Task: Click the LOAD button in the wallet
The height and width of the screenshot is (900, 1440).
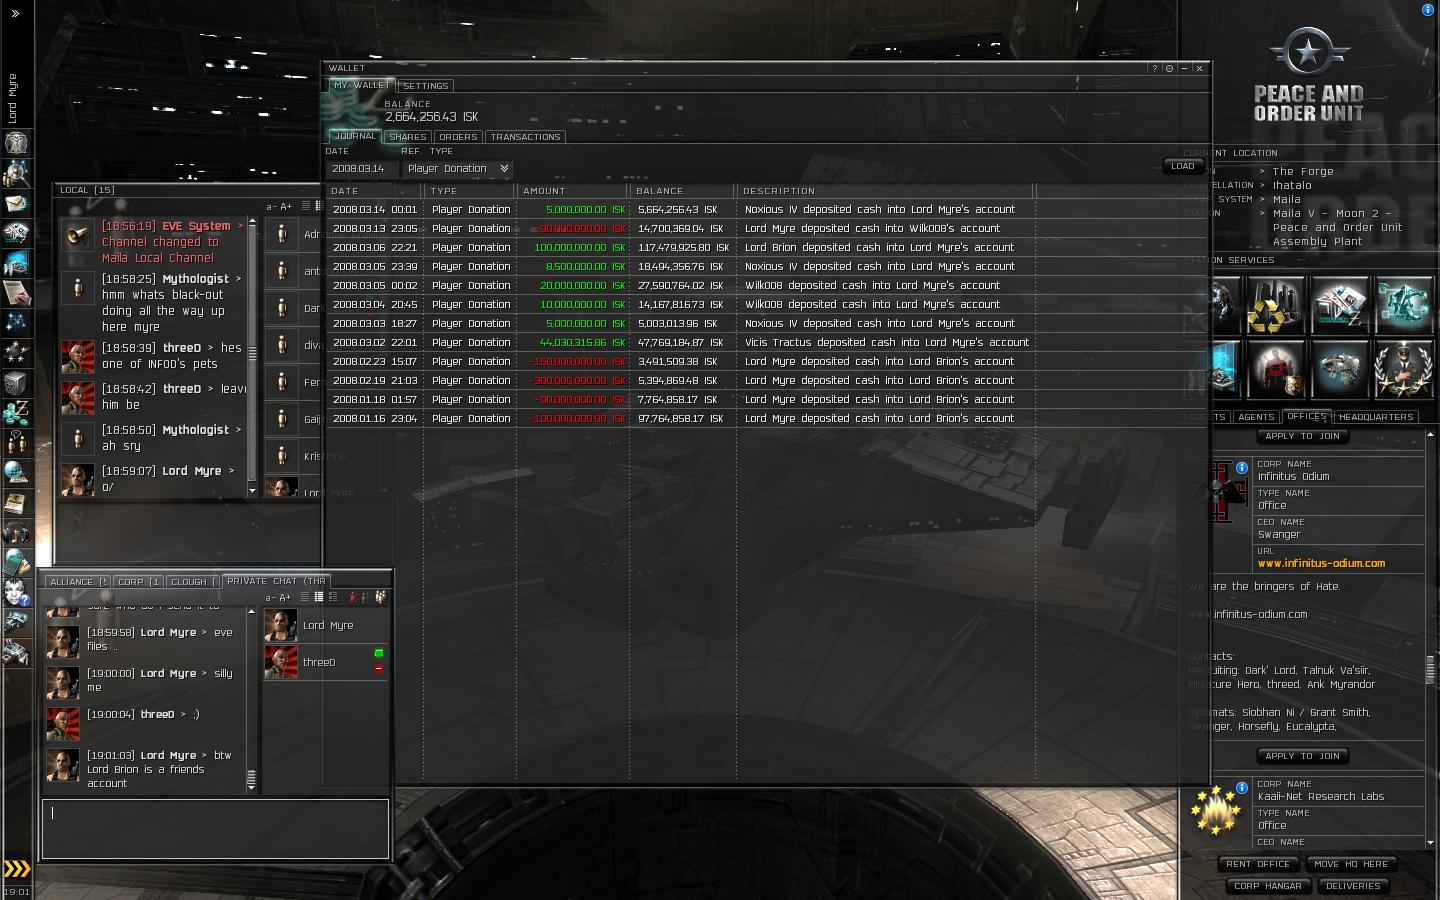Action: (x=1183, y=166)
